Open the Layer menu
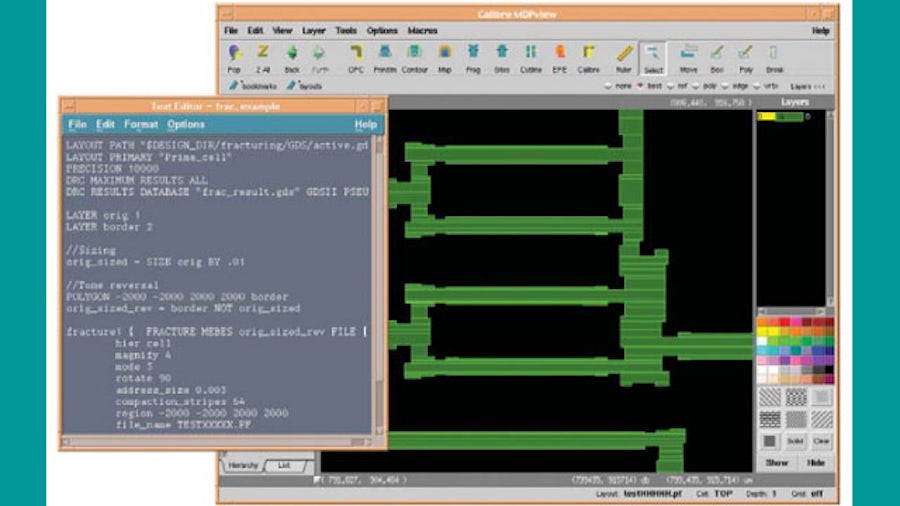This screenshot has height=506, width=900. pyautogui.click(x=313, y=30)
